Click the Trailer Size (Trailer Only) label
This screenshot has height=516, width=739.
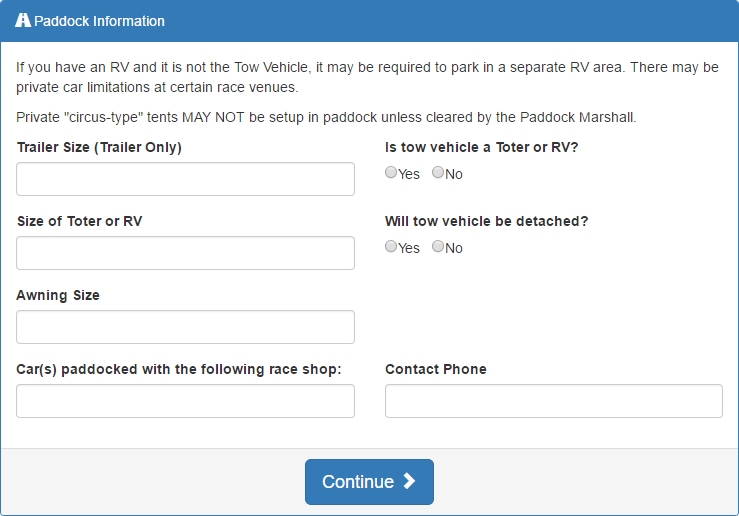[x=99, y=147]
